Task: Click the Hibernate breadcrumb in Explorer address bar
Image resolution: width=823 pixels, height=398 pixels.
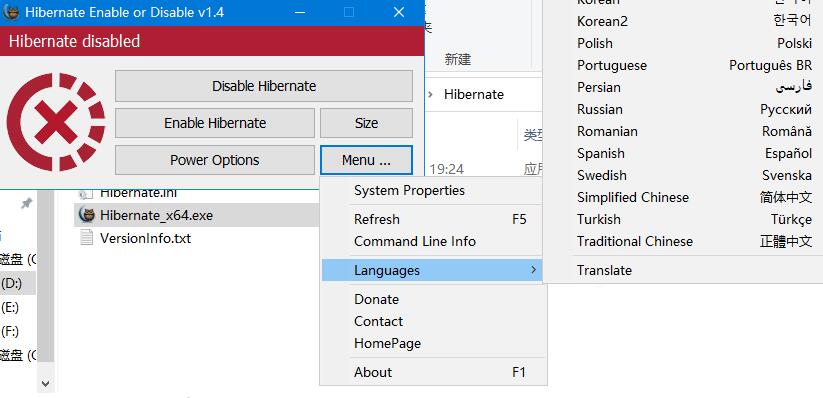Action: [473, 95]
